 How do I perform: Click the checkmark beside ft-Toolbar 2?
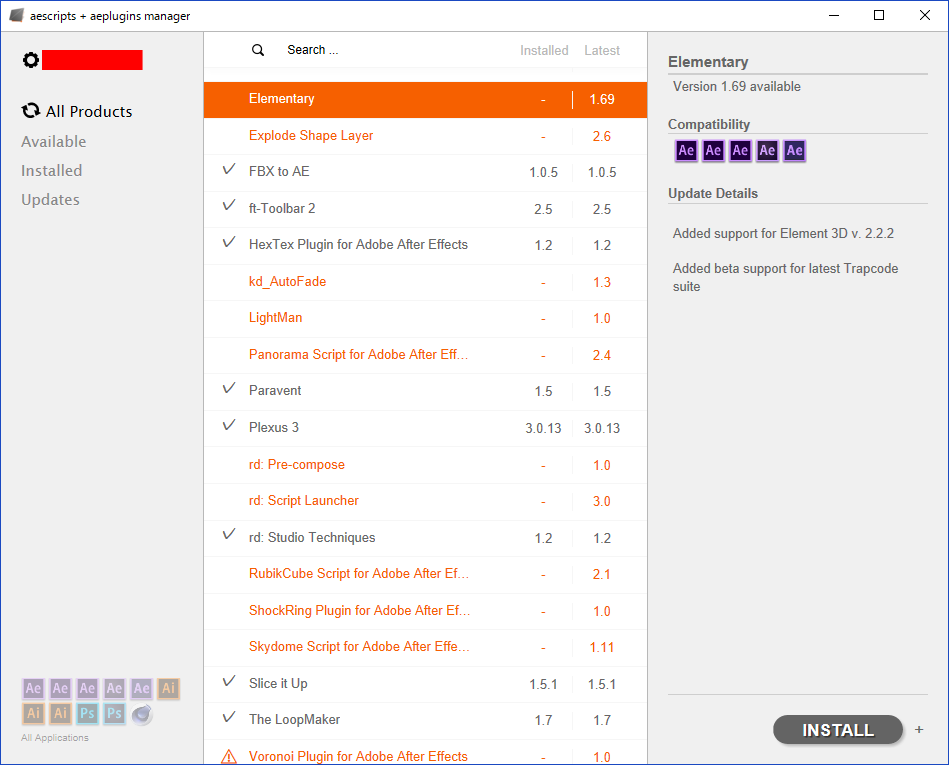[229, 206]
